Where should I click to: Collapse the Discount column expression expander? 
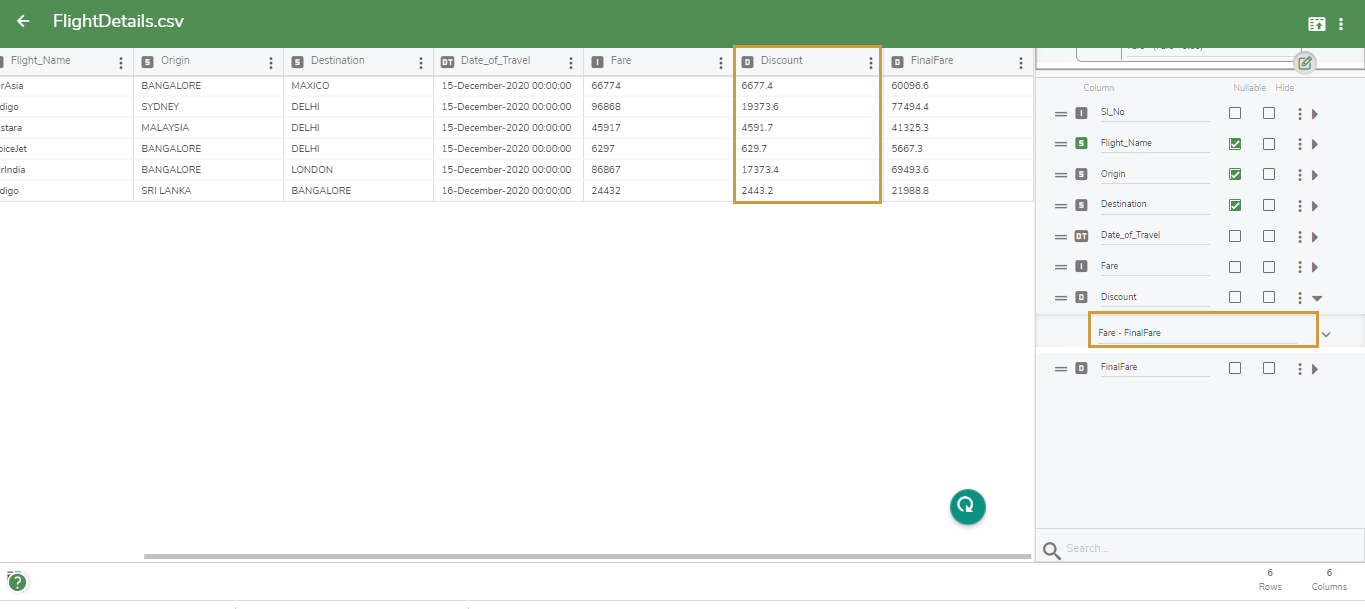point(1318,297)
